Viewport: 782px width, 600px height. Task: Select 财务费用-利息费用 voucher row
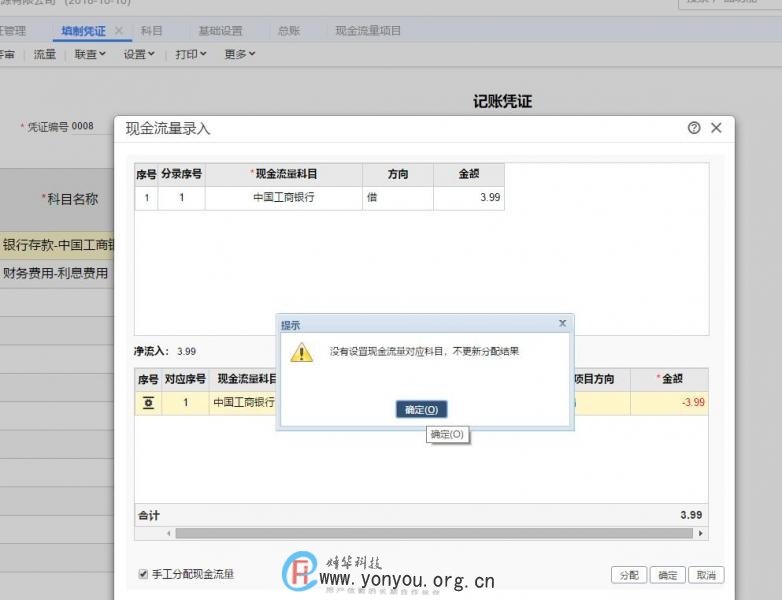[x=57, y=273]
